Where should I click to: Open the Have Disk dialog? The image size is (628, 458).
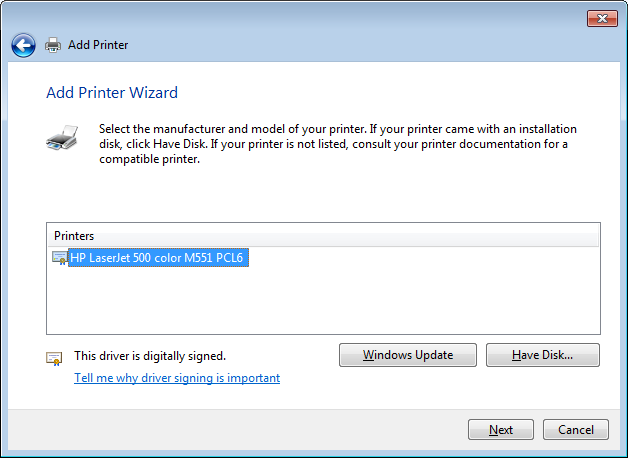(x=542, y=355)
